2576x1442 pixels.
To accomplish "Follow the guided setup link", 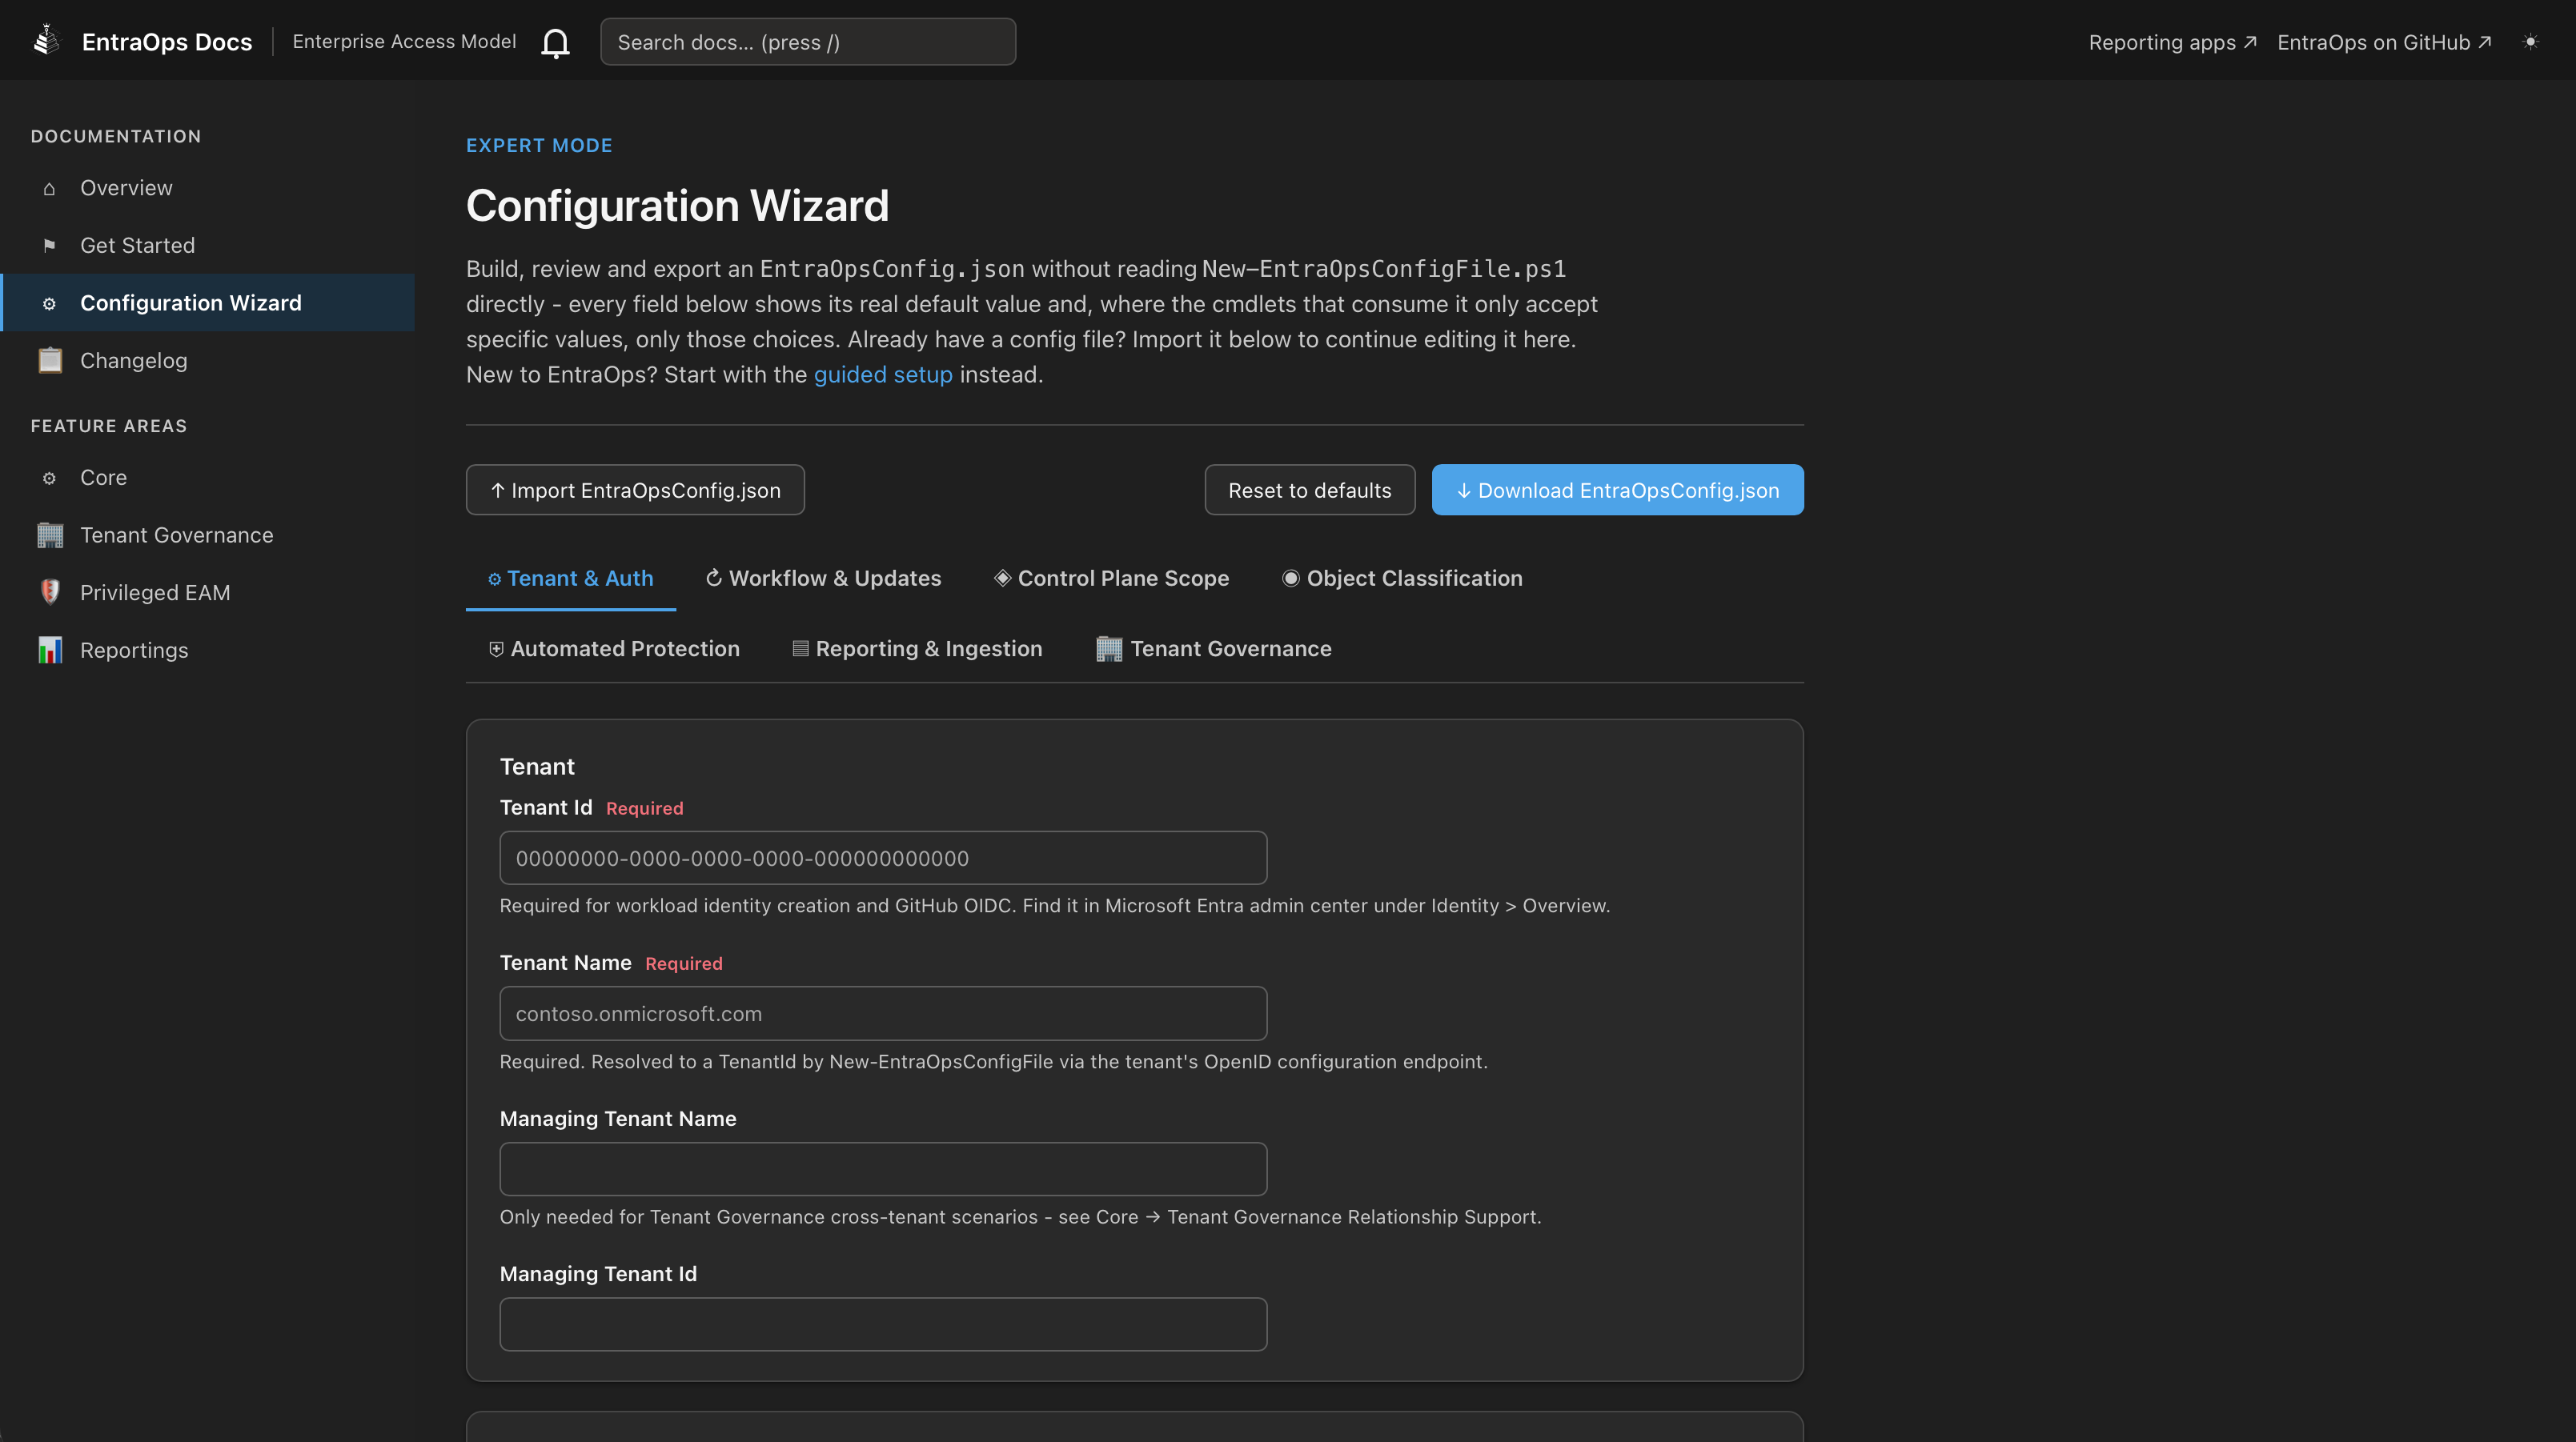I will pyautogui.click(x=883, y=375).
